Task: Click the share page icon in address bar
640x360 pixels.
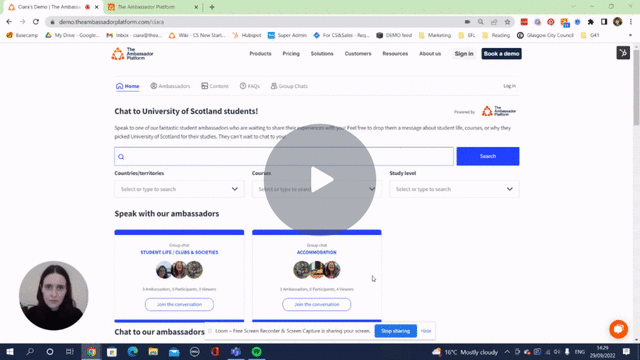Action: [x=494, y=22]
